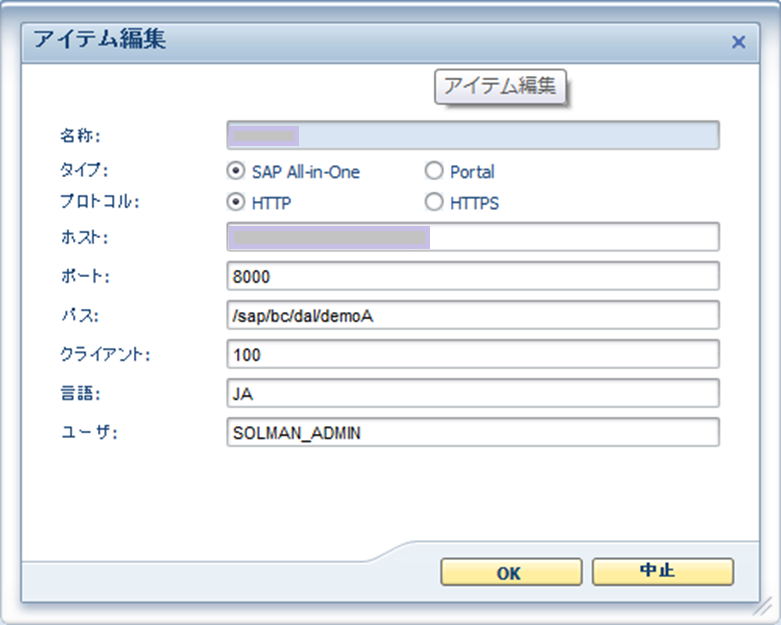Click the HTTPS label text

click(x=474, y=203)
